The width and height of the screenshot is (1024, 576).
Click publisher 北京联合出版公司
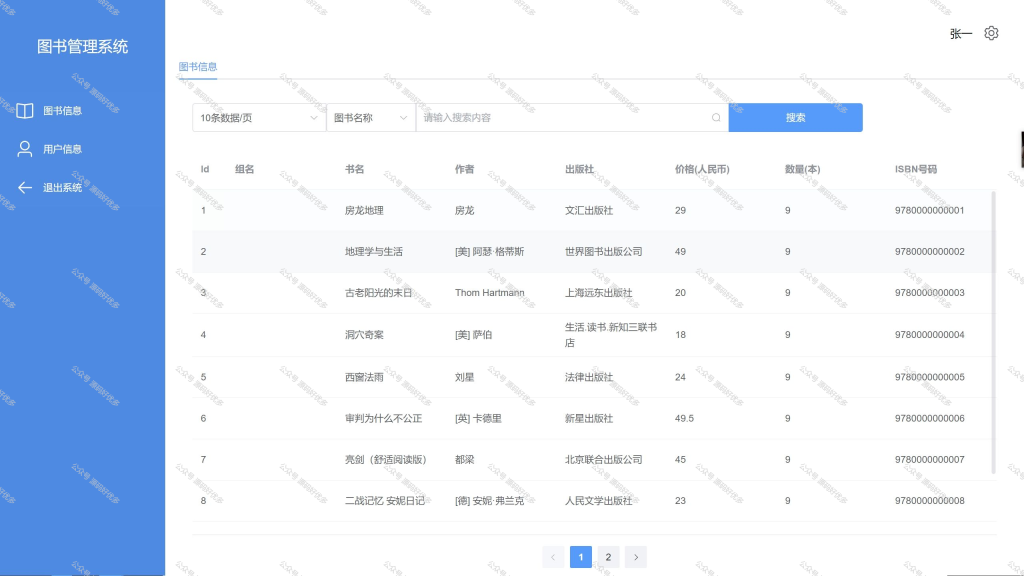(x=603, y=460)
